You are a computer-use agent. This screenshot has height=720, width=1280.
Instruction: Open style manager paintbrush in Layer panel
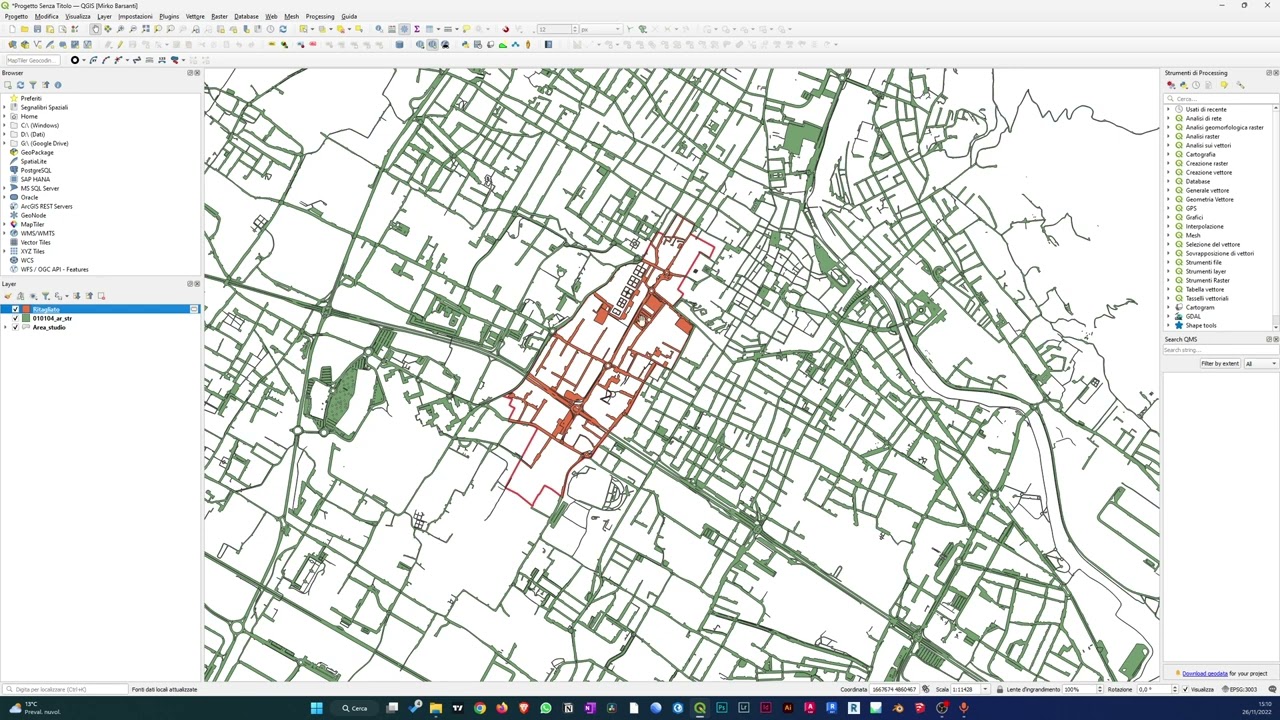(8, 296)
